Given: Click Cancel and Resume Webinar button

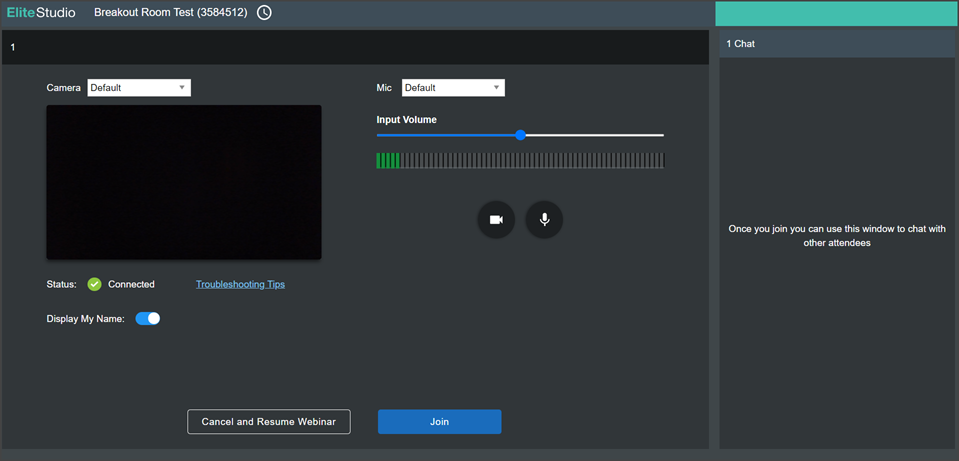Looking at the screenshot, I should pyautogui.click(x=269, y=422).
